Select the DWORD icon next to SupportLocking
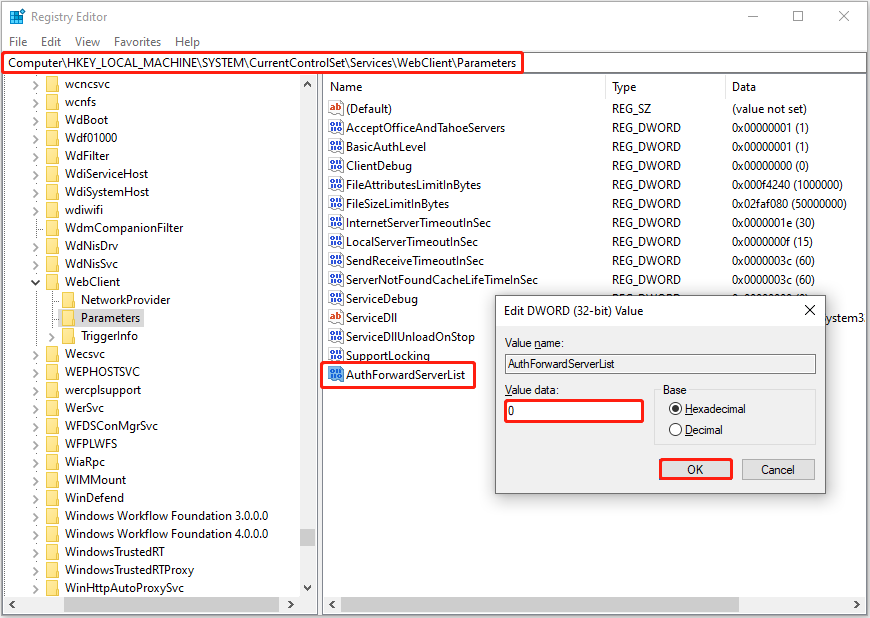 point(336,355)
